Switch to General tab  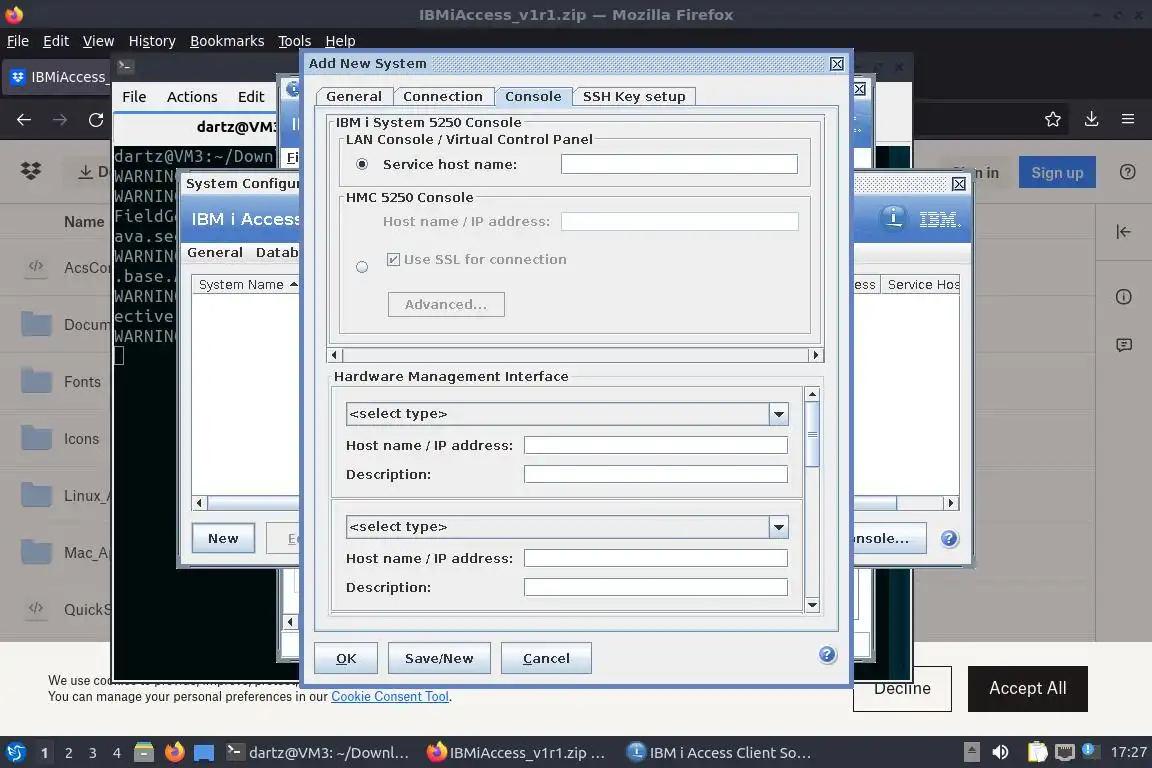coord(354,96)
